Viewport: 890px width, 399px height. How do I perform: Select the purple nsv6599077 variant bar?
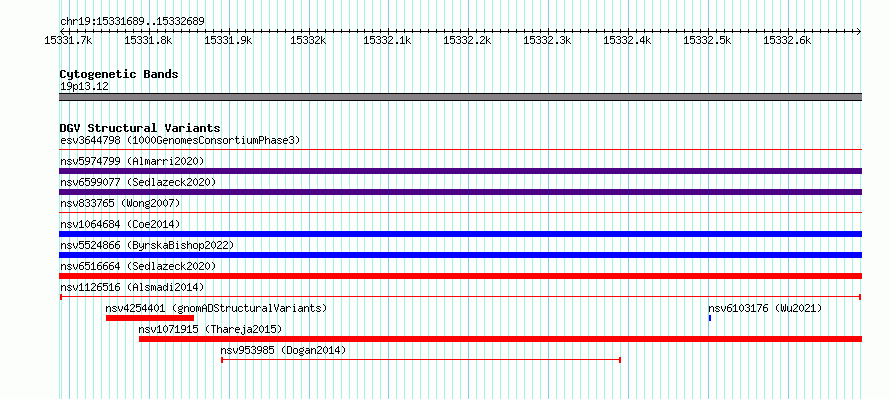(x=460, y=192)
